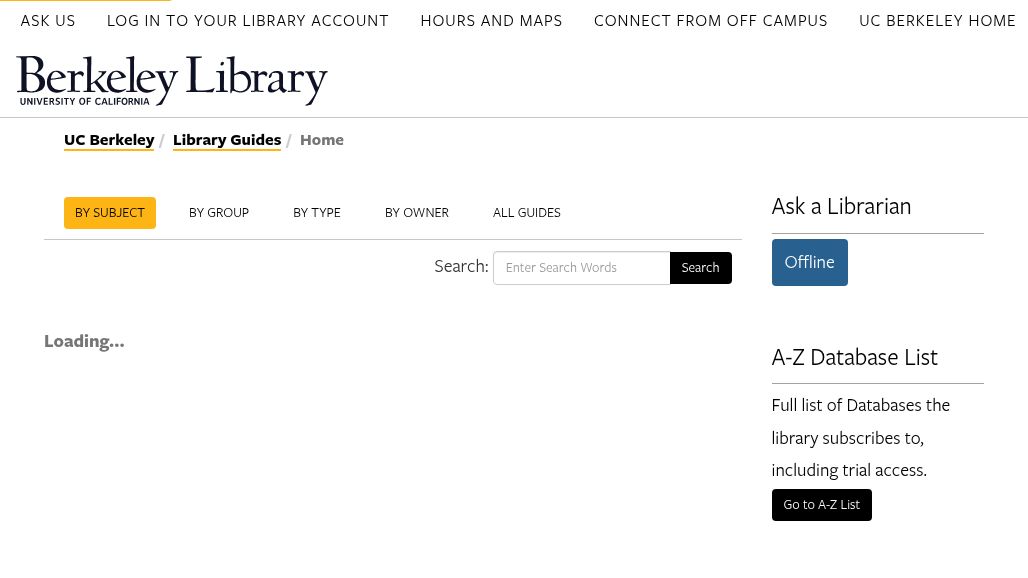Click the UC Berkeley breadcrumb link

pos(109,140)
